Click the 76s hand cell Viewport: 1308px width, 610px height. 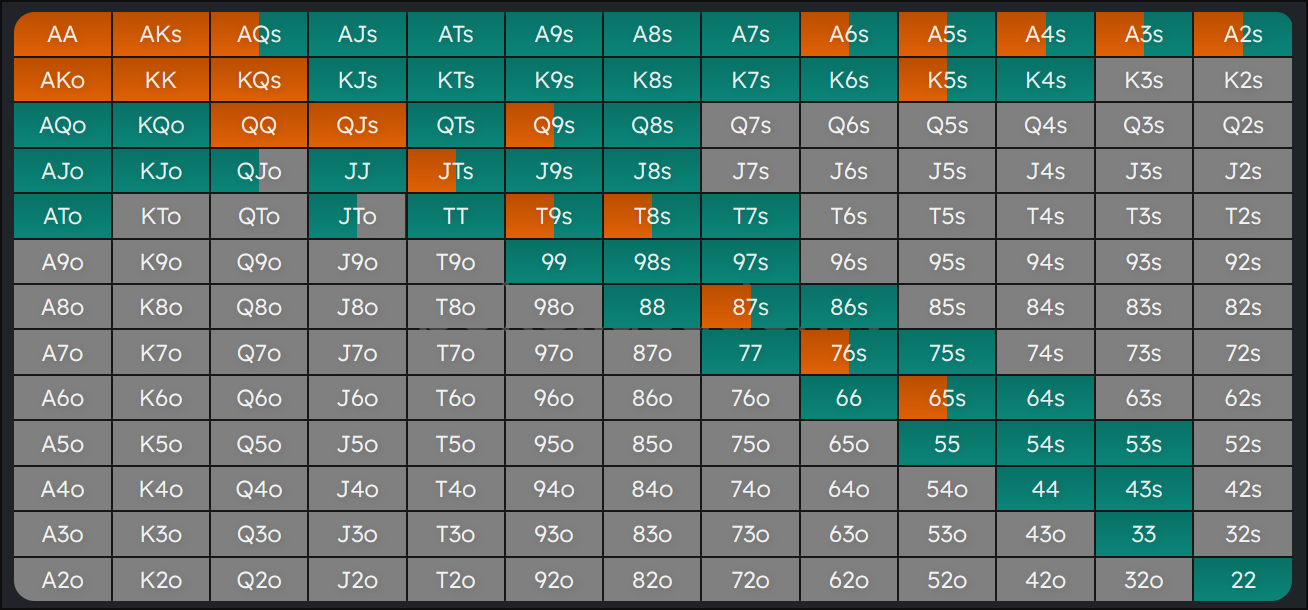click(x=848, y=353)
